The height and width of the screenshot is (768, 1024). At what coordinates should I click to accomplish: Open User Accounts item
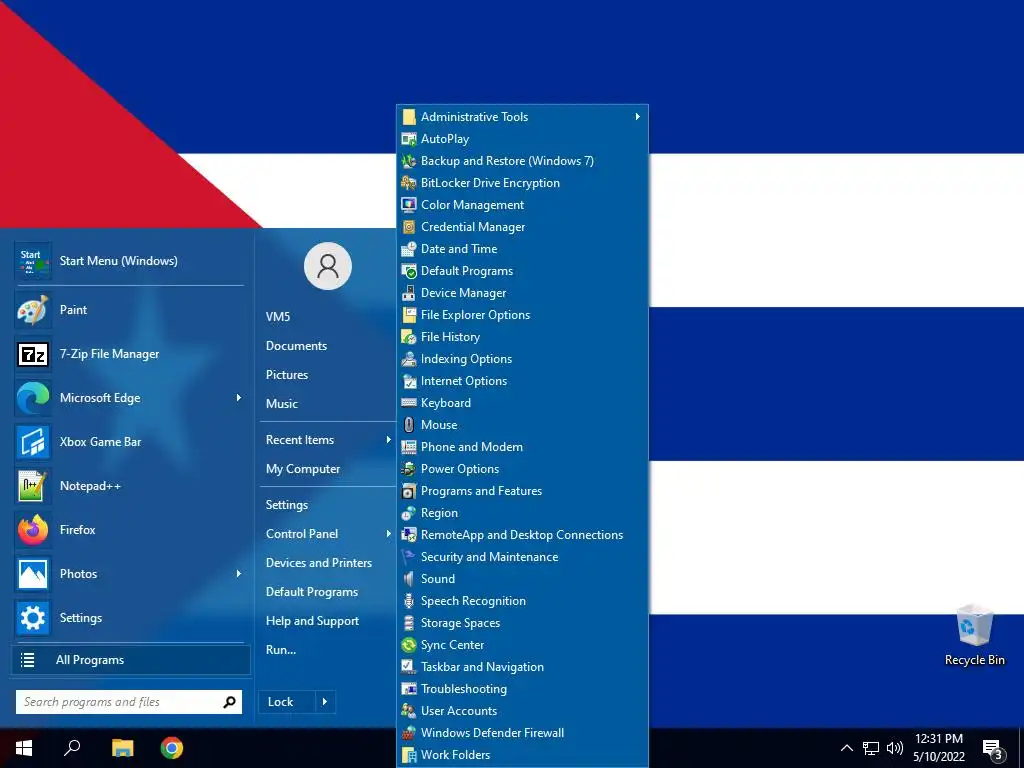coord(522,711)
